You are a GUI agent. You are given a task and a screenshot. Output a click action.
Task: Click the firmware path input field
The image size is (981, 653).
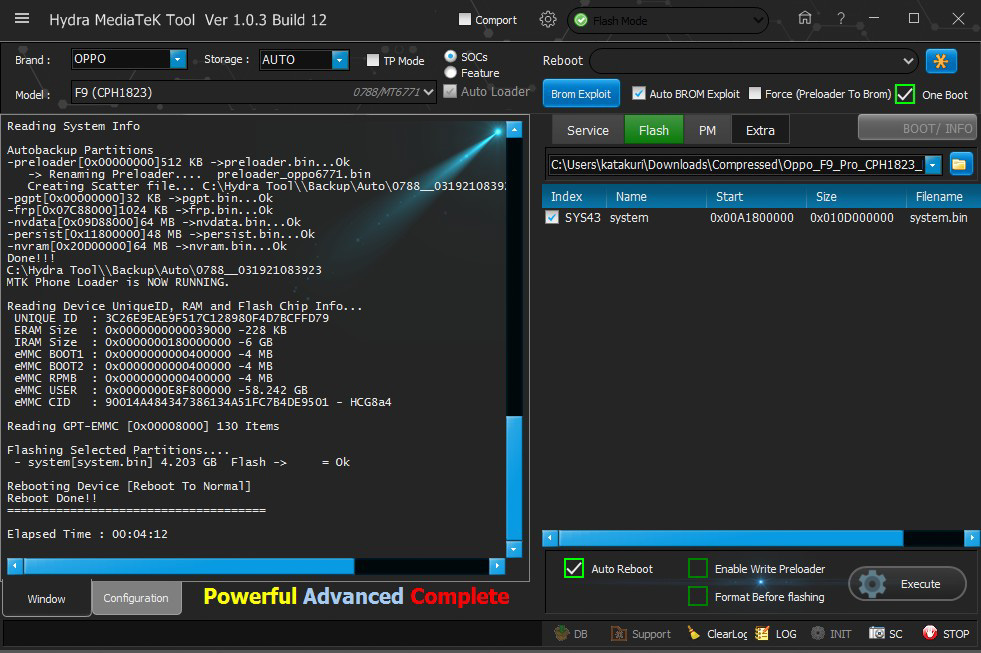(x=736, y=165)
